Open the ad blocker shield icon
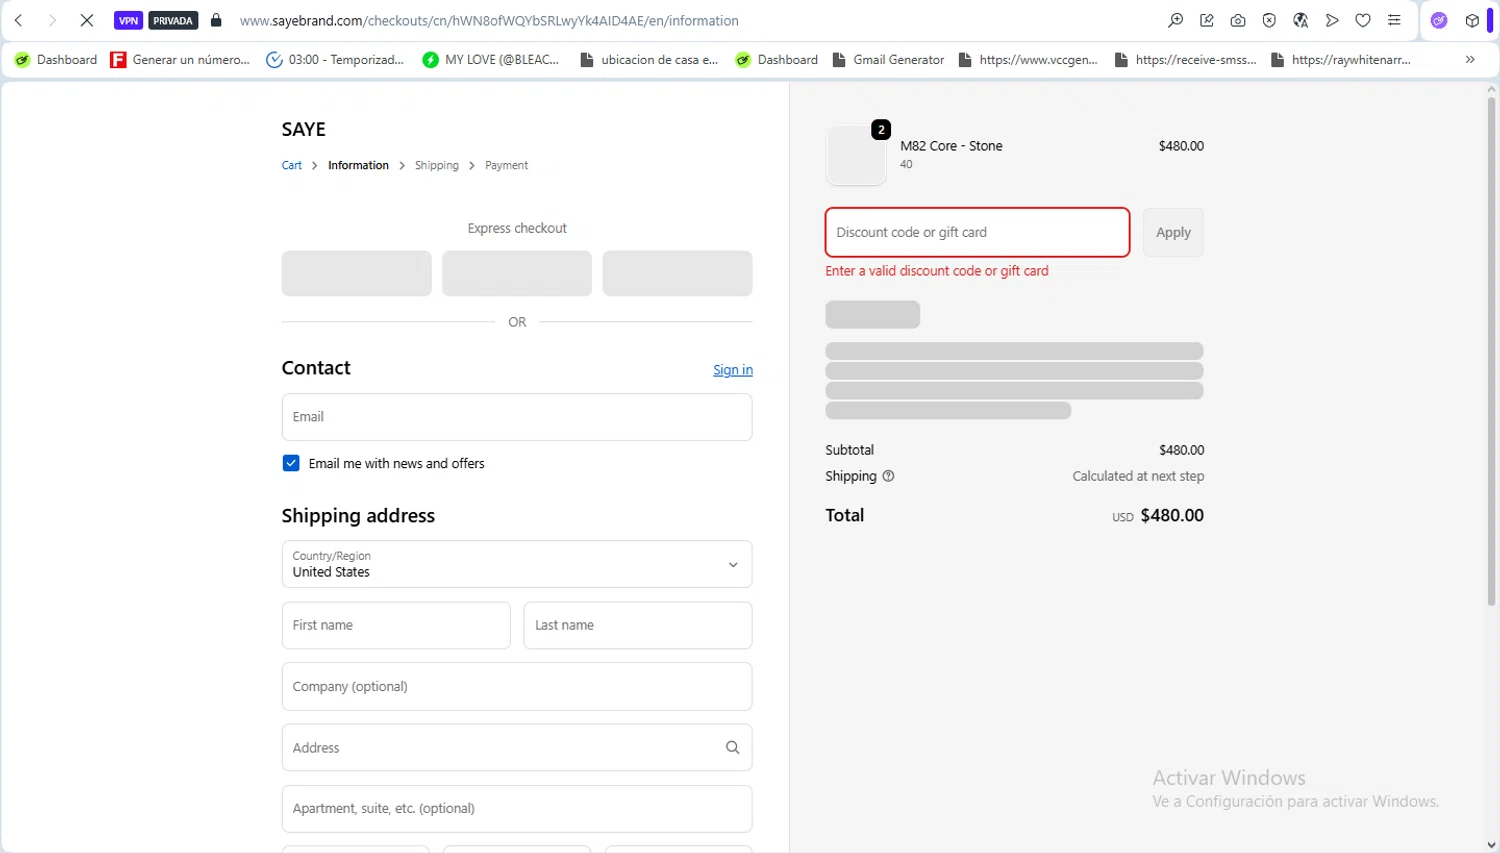The width and height of the screenshot is (1500, 853). tap(1269, 20)
